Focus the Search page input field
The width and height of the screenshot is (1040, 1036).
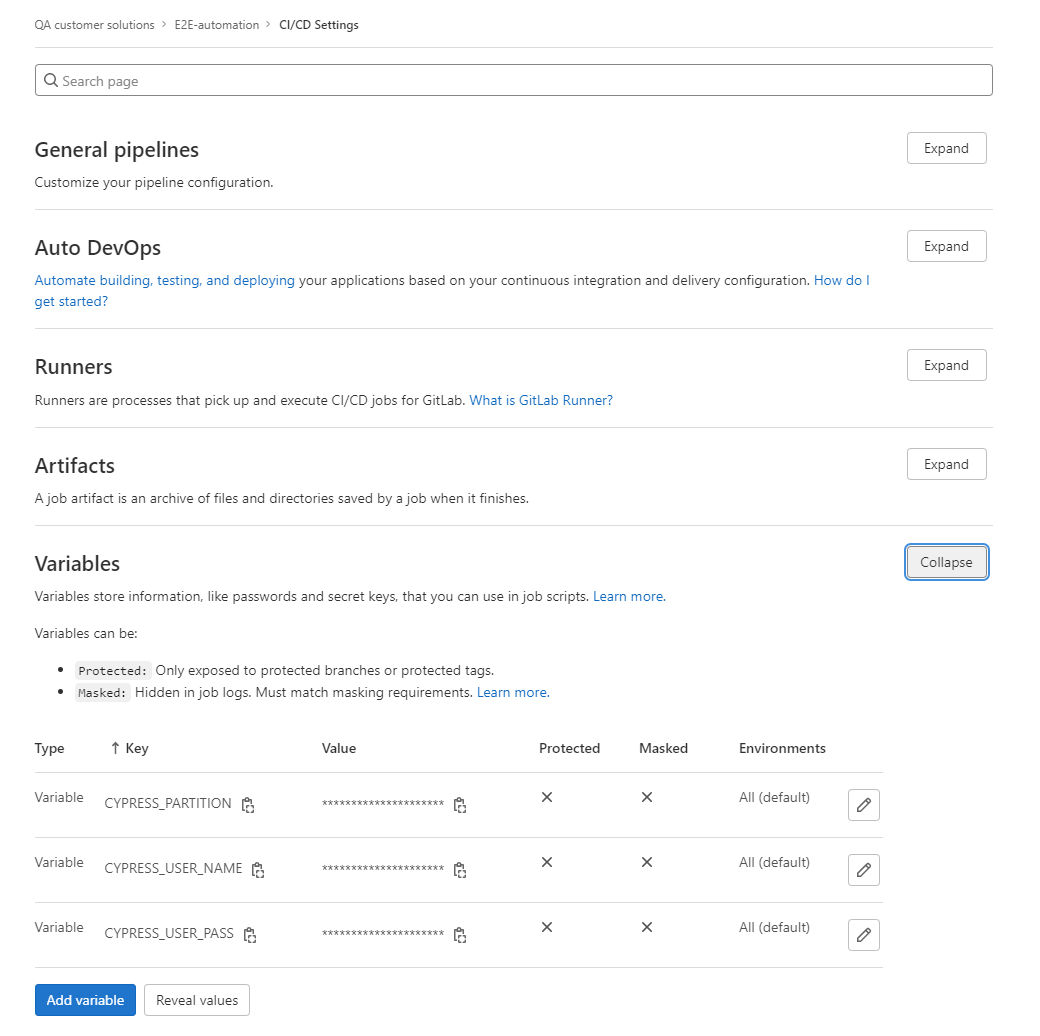513,81
